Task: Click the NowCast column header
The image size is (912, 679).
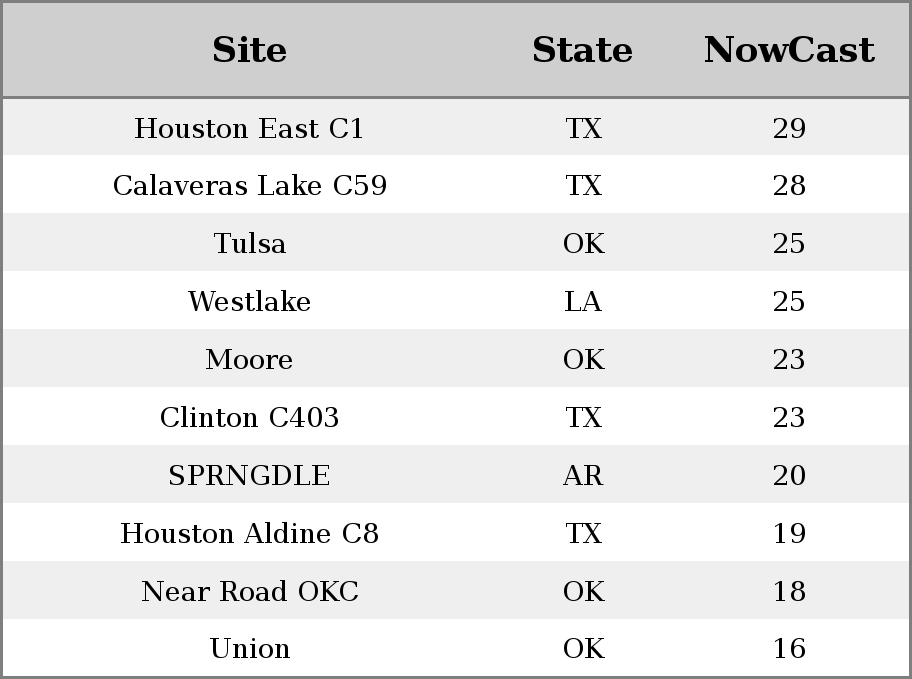Action: coord(789,49)
